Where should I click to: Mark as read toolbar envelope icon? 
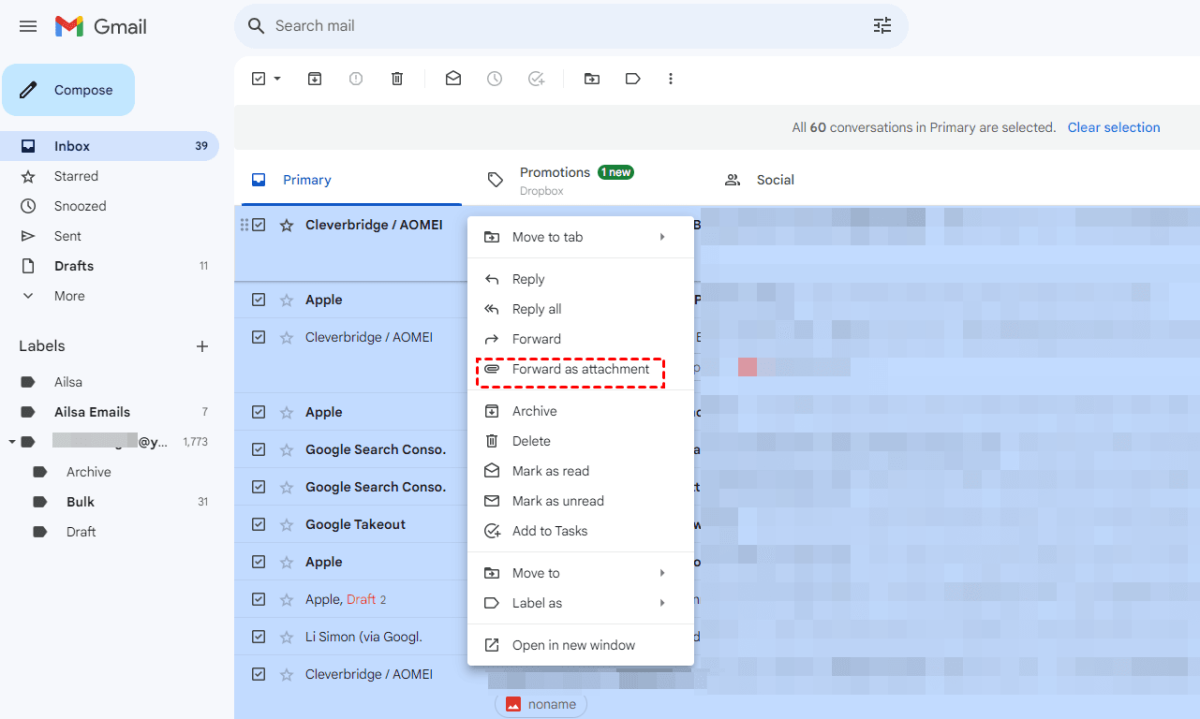coord(453,78)
